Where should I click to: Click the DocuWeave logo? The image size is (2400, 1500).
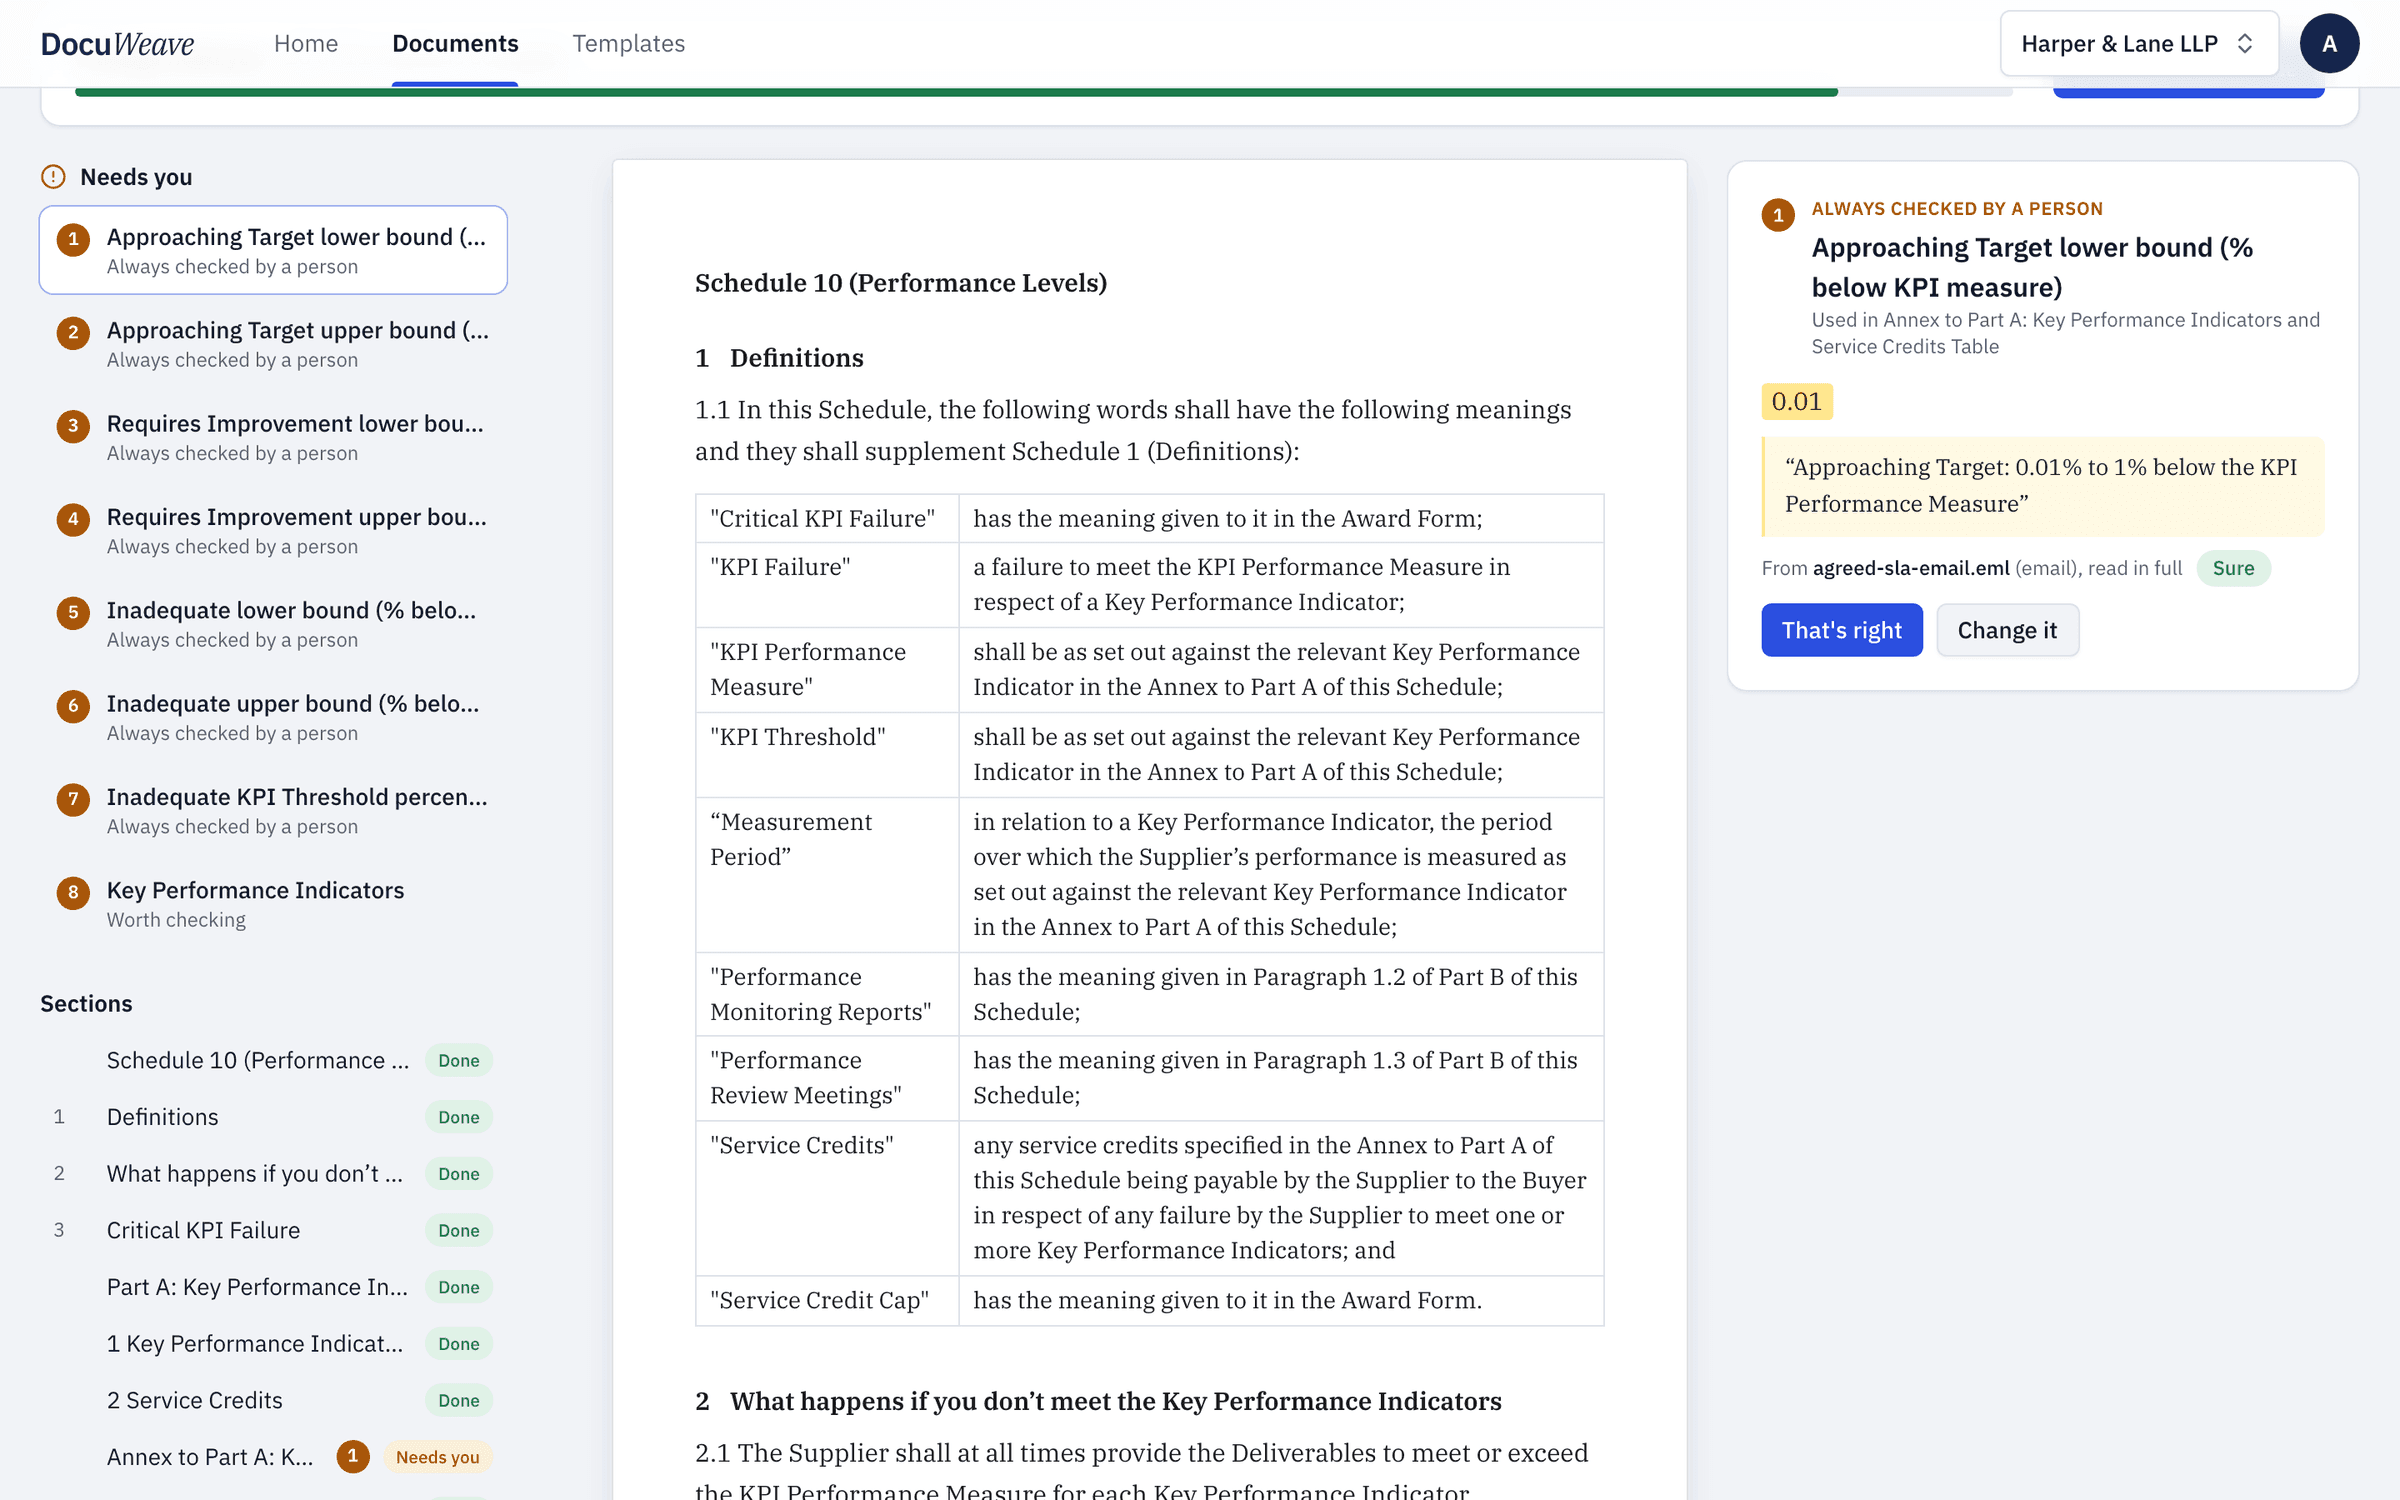117,43
